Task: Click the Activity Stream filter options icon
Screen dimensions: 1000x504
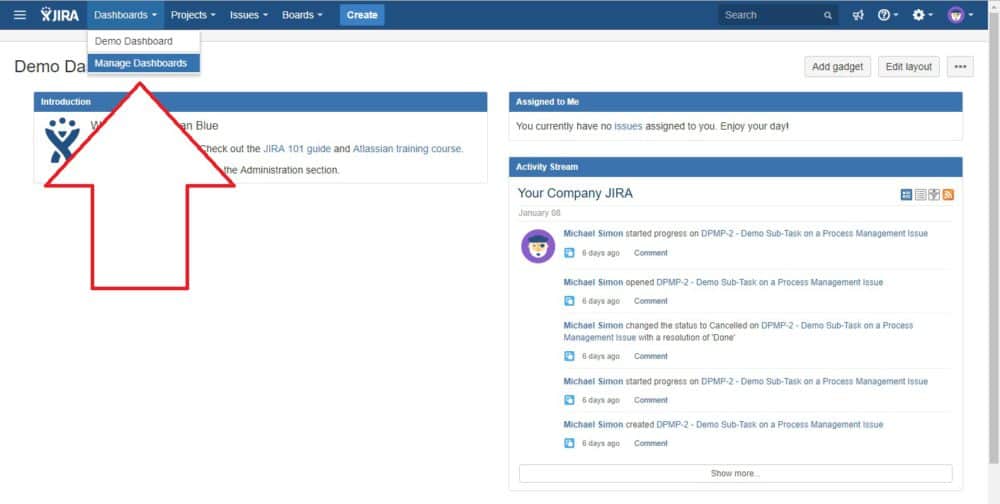Action: 934,195
